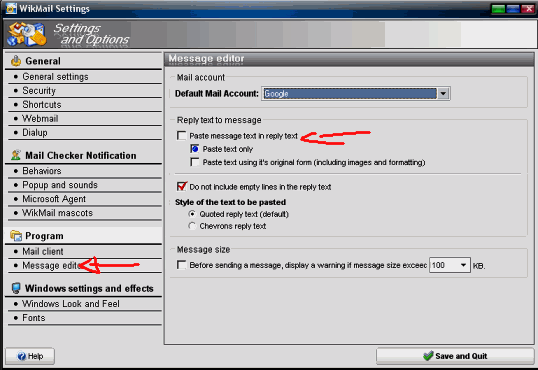Open the Fonts settings page

[x=34, y=318]
